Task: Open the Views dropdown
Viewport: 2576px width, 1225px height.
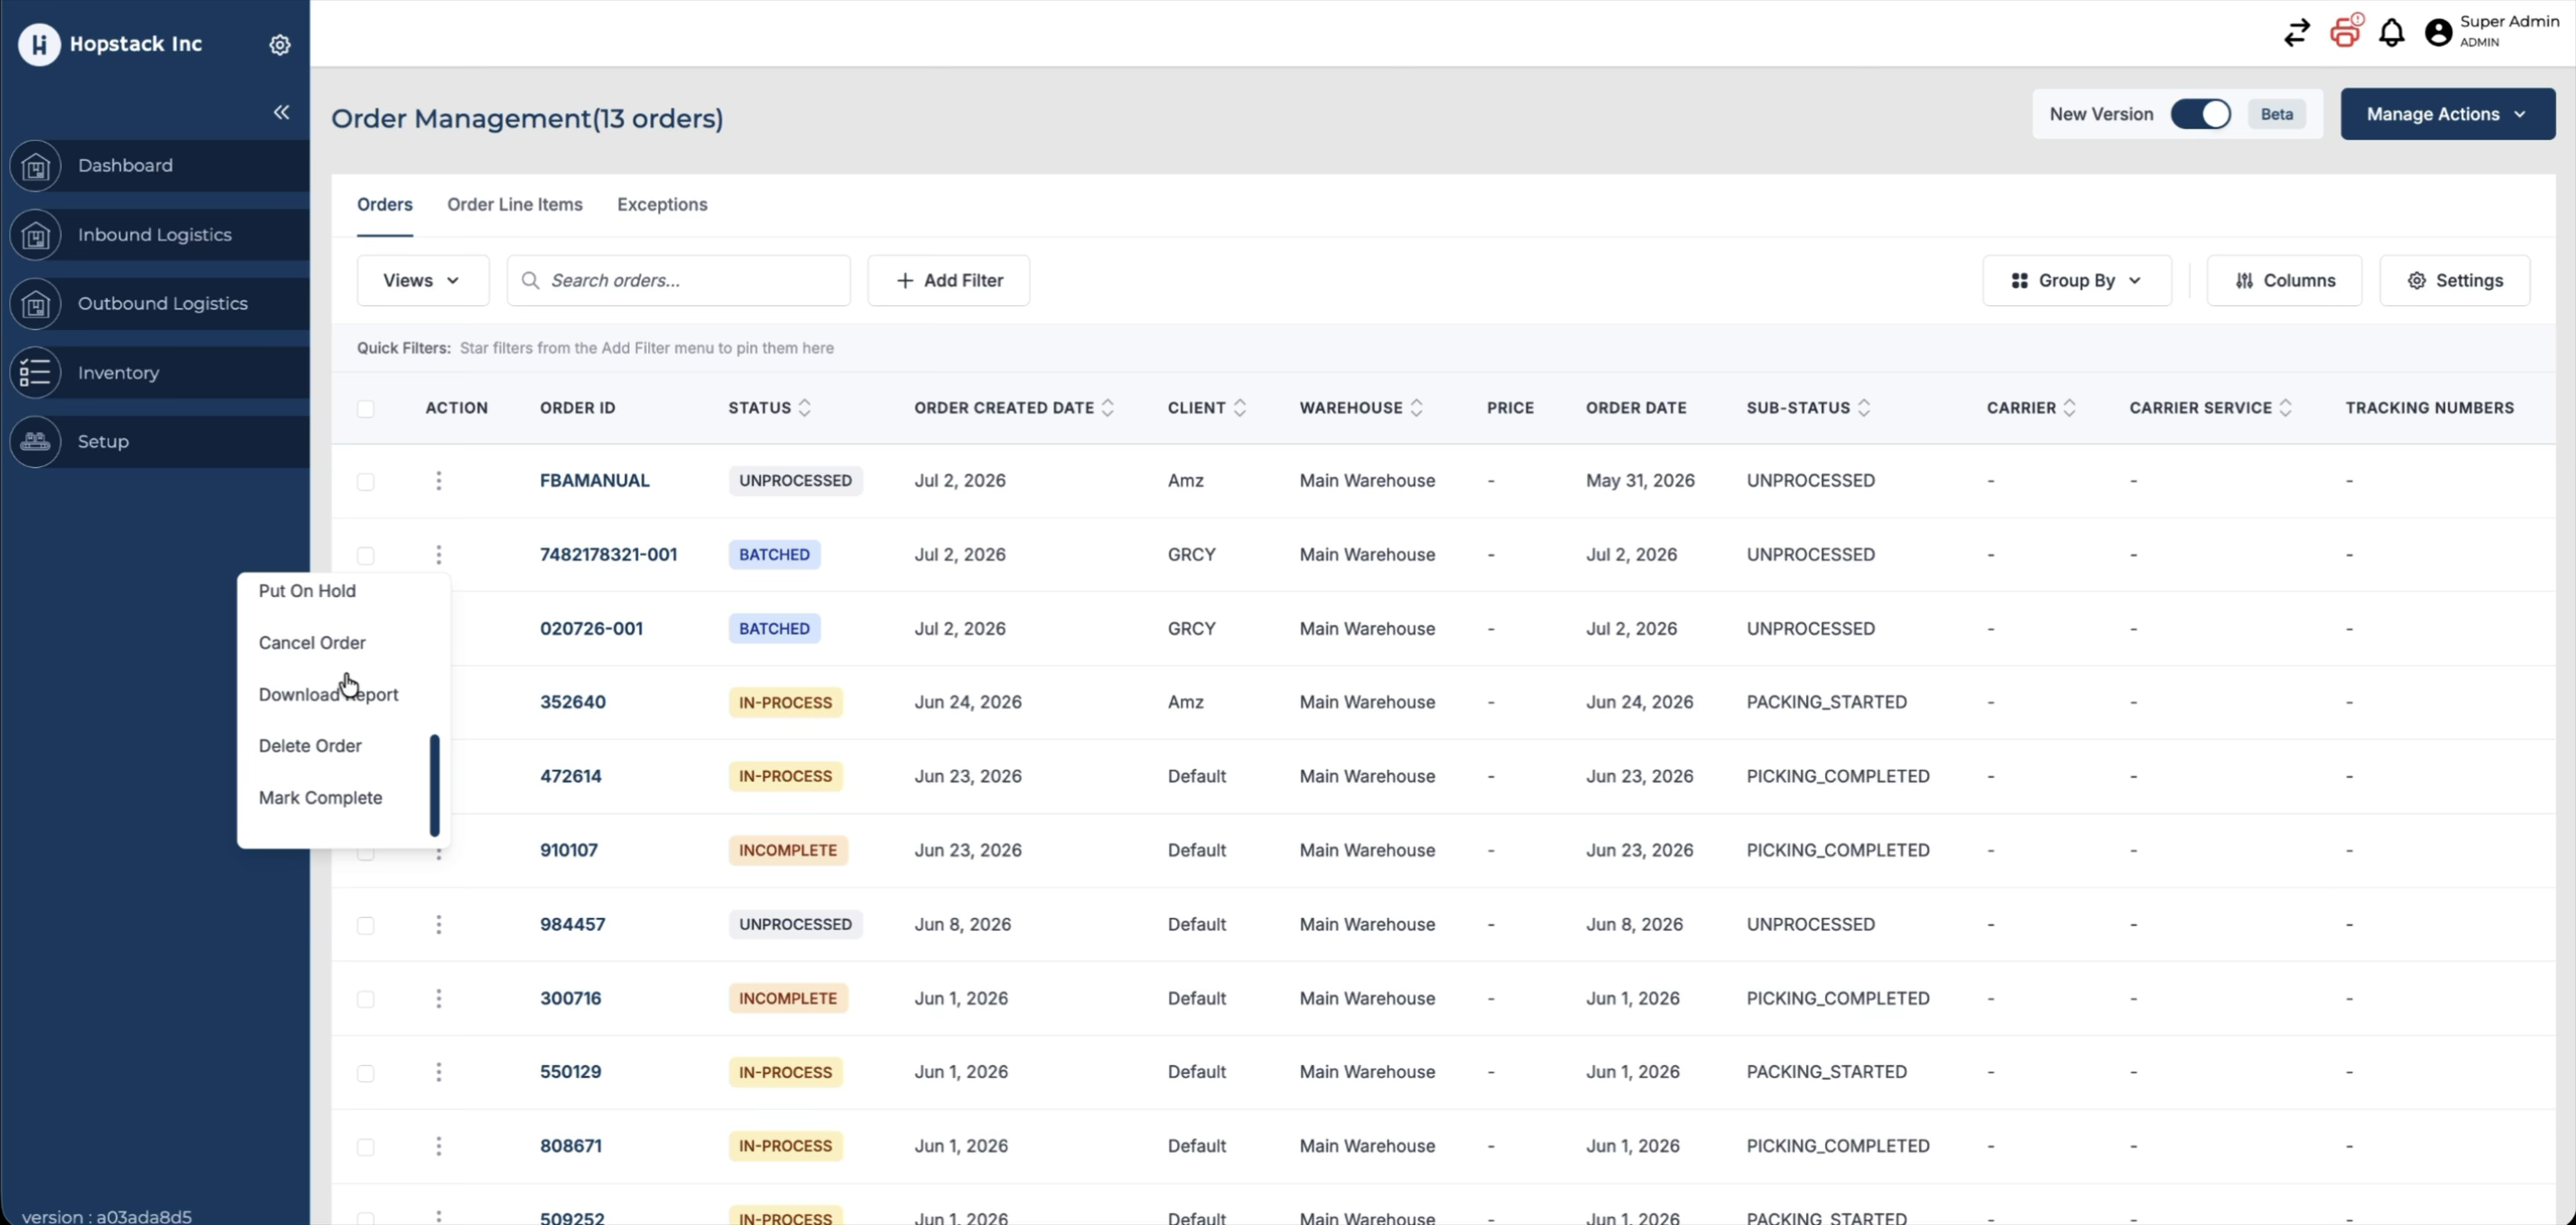Action: pos(423,281)
